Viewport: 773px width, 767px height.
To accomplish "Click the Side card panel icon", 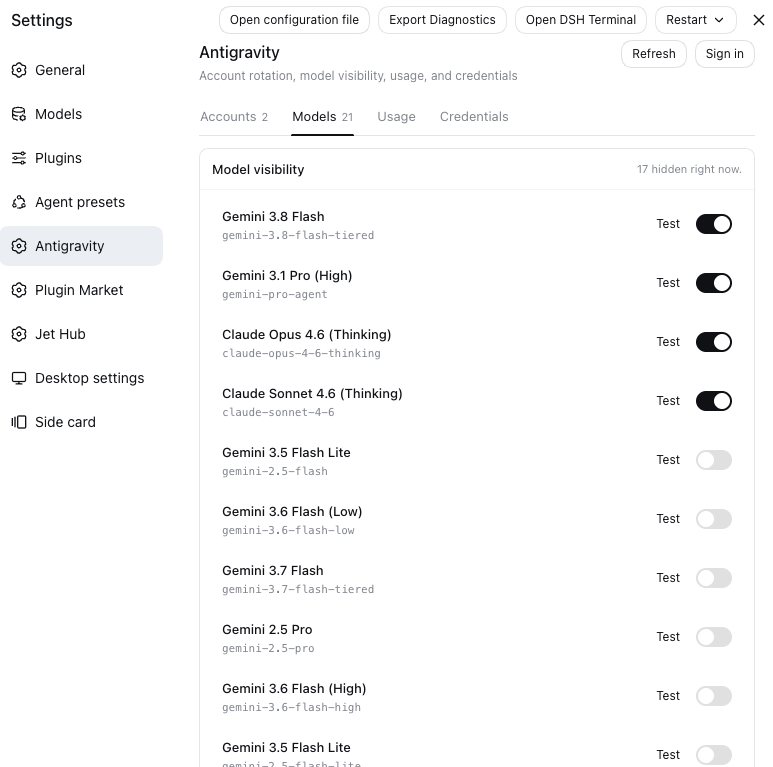I will (19, 422).
